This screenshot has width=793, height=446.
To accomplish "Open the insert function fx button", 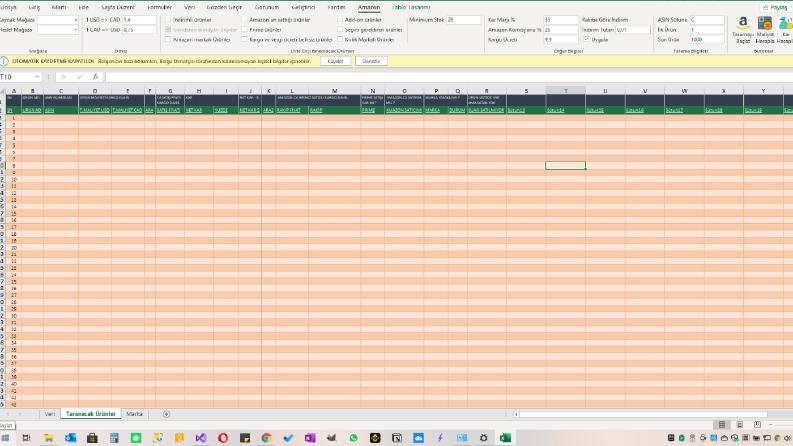I will [96, 77].
